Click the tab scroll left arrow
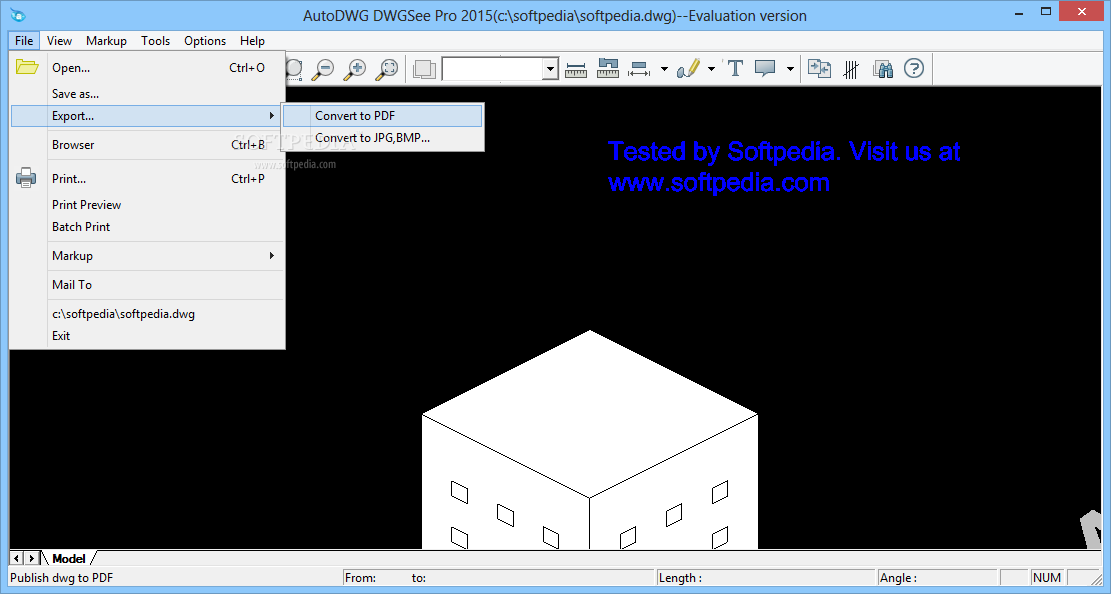The width and height of the screenshot is (1111, 594). [x=16, y=559]
